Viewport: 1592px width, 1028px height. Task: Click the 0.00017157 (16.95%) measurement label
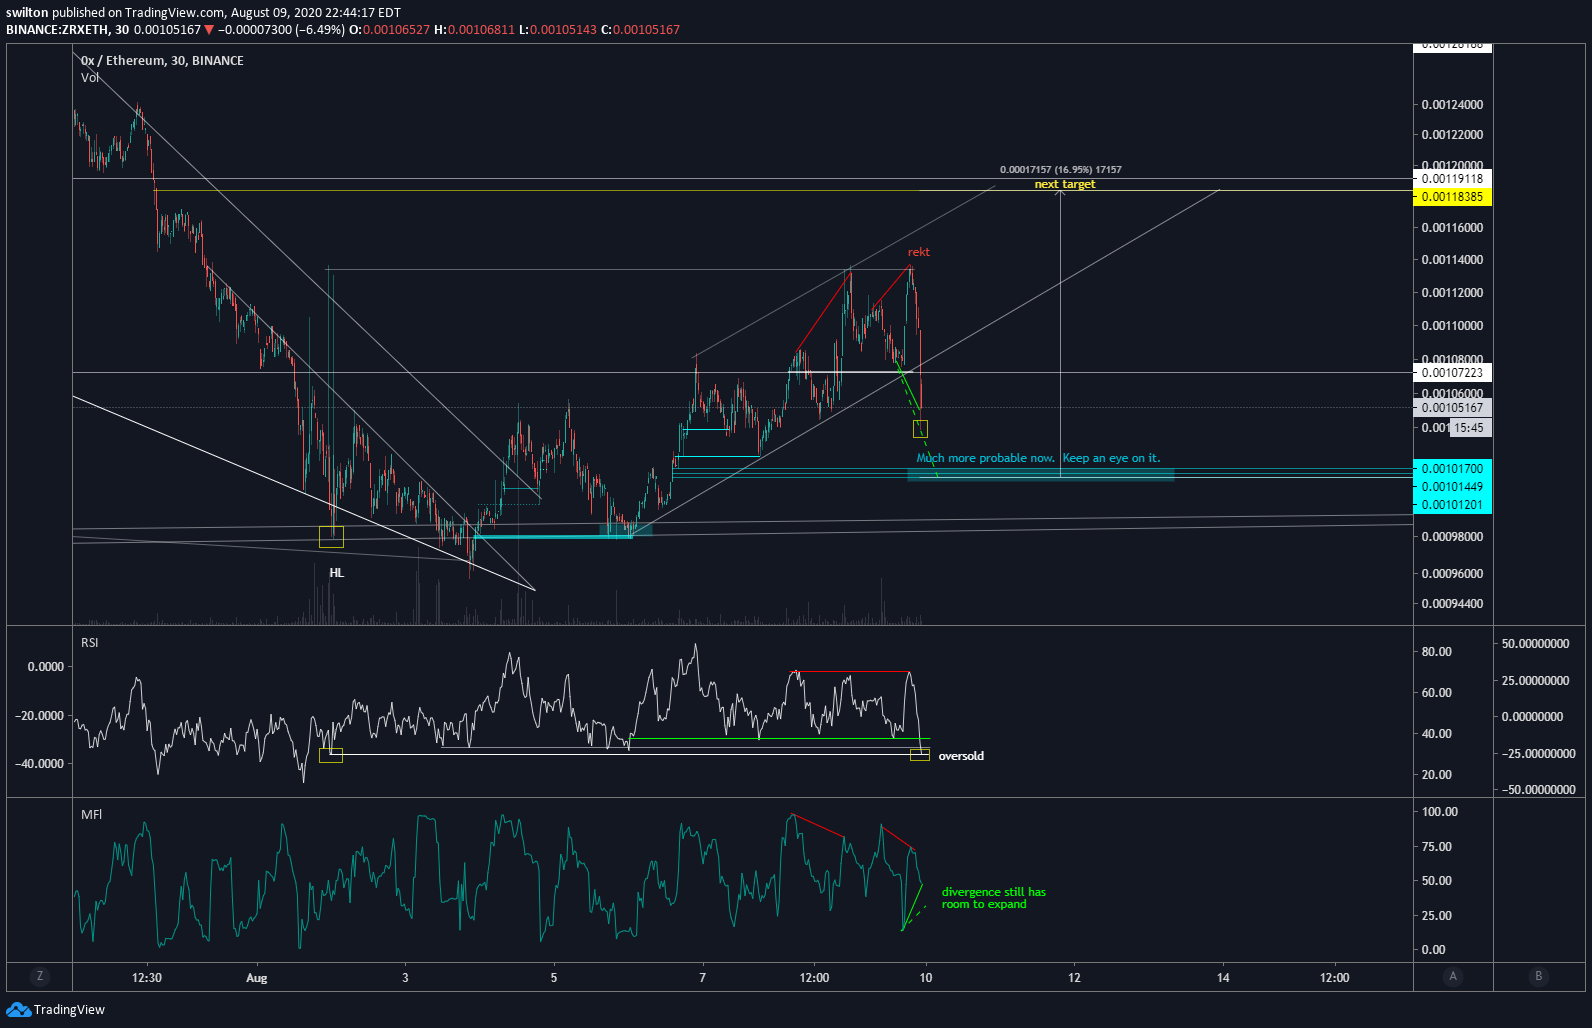(x=1060, y=170)
